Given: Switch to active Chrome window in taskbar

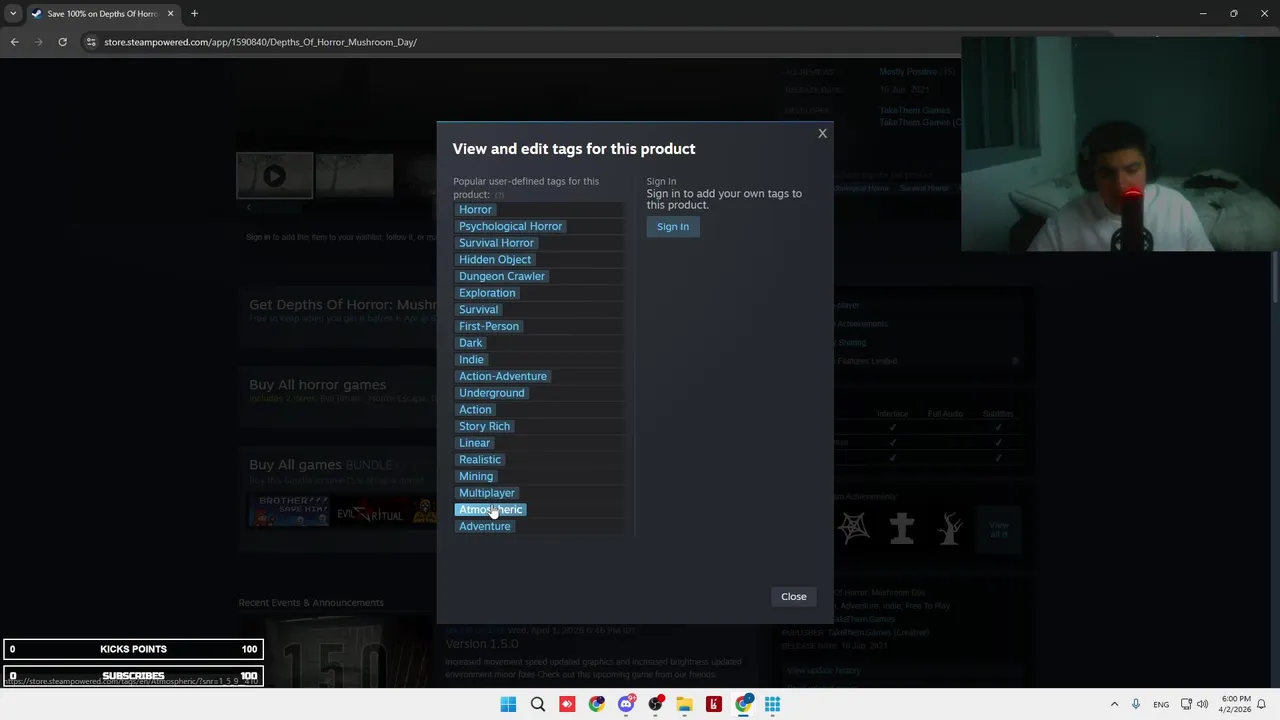Looking at the screenshot, I should (x=743, y=704).
